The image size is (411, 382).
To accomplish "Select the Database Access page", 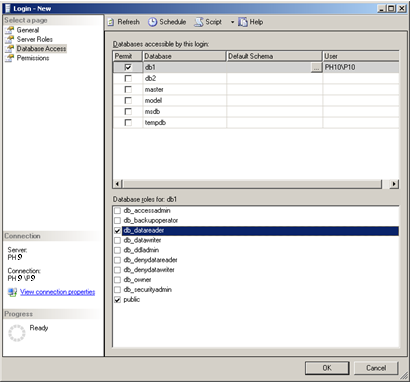I will coord(41,49).
